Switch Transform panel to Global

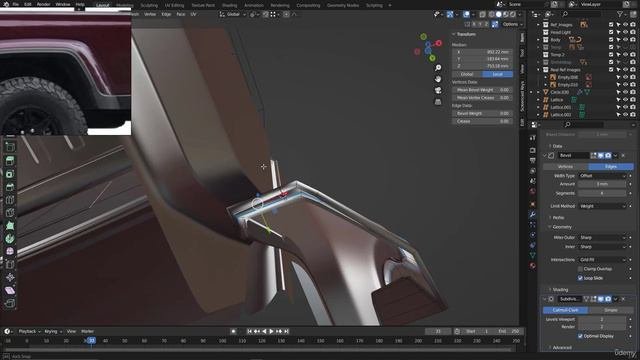click(x=467, y=74)
